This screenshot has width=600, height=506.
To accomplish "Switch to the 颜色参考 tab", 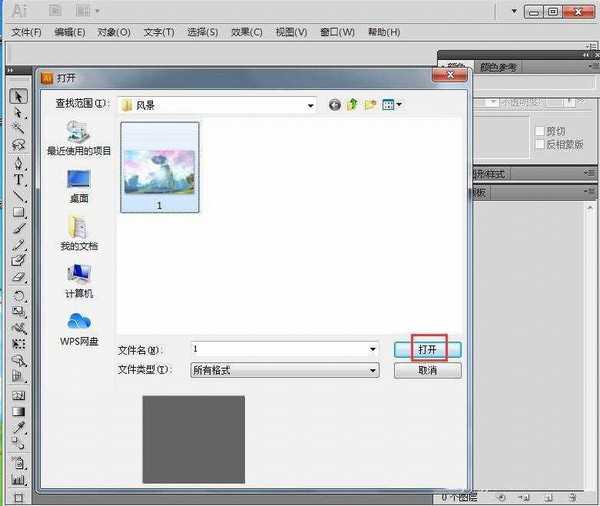I will click(498, 67).
